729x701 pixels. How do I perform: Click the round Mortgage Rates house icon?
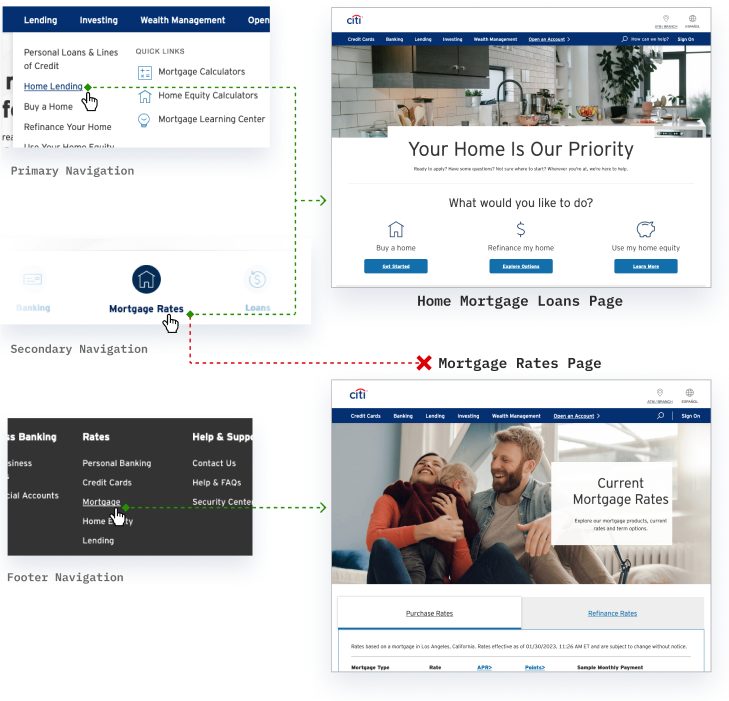tap(146, 279)
